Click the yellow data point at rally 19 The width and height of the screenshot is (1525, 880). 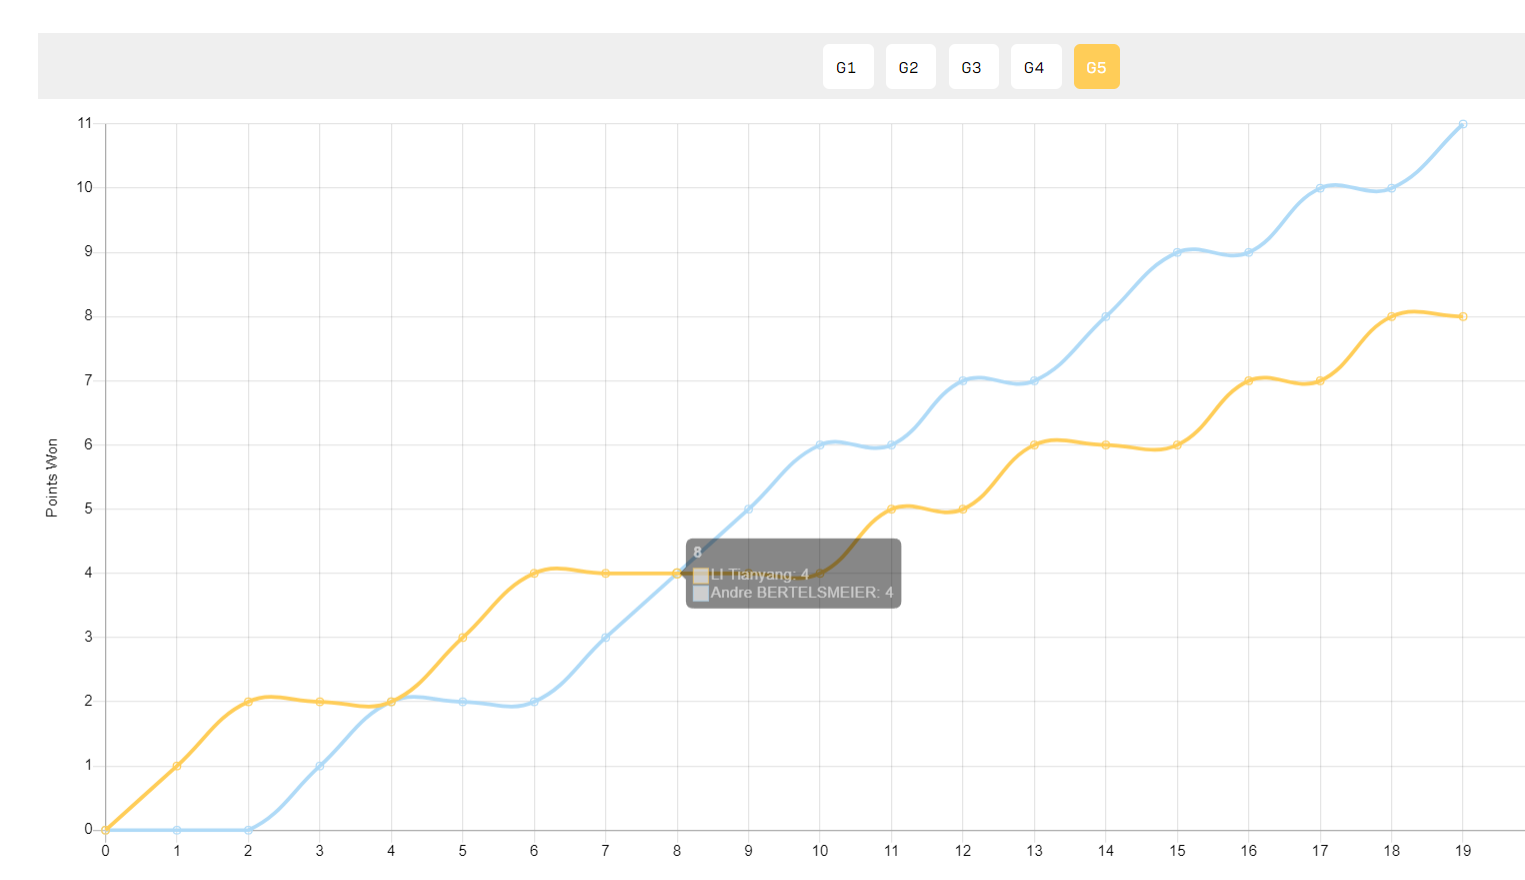(1463, 316)
